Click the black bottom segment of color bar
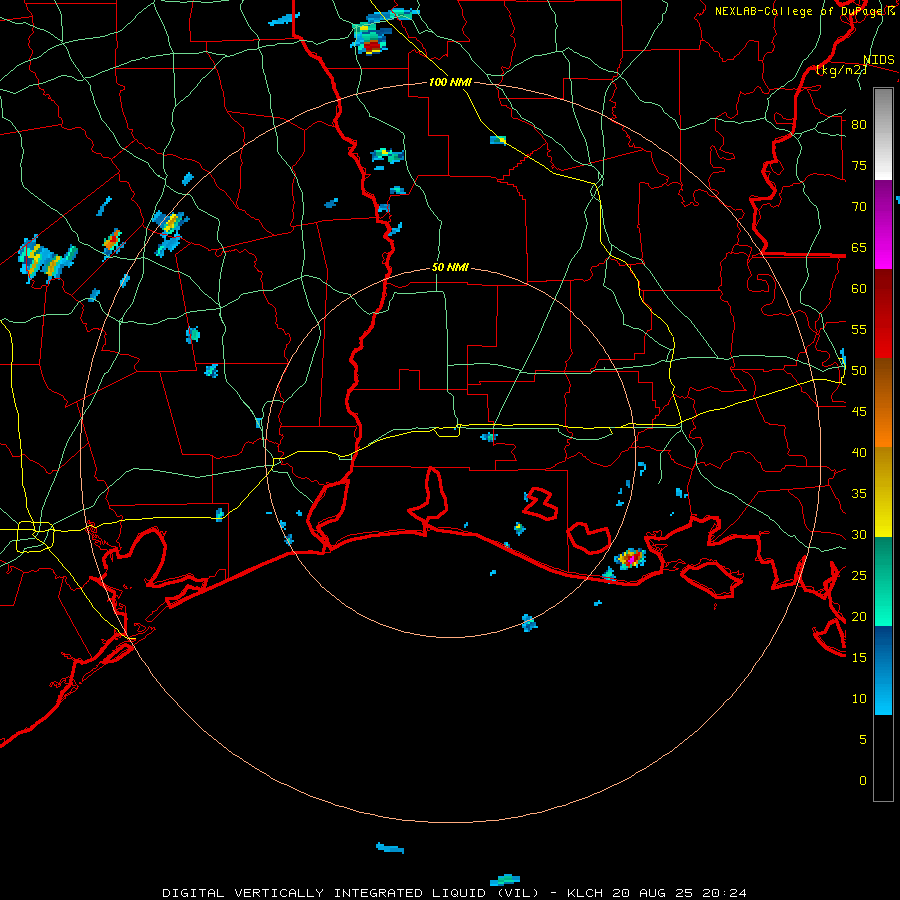The width and height of the screenshot is (900, 900). tap(883, 758)
